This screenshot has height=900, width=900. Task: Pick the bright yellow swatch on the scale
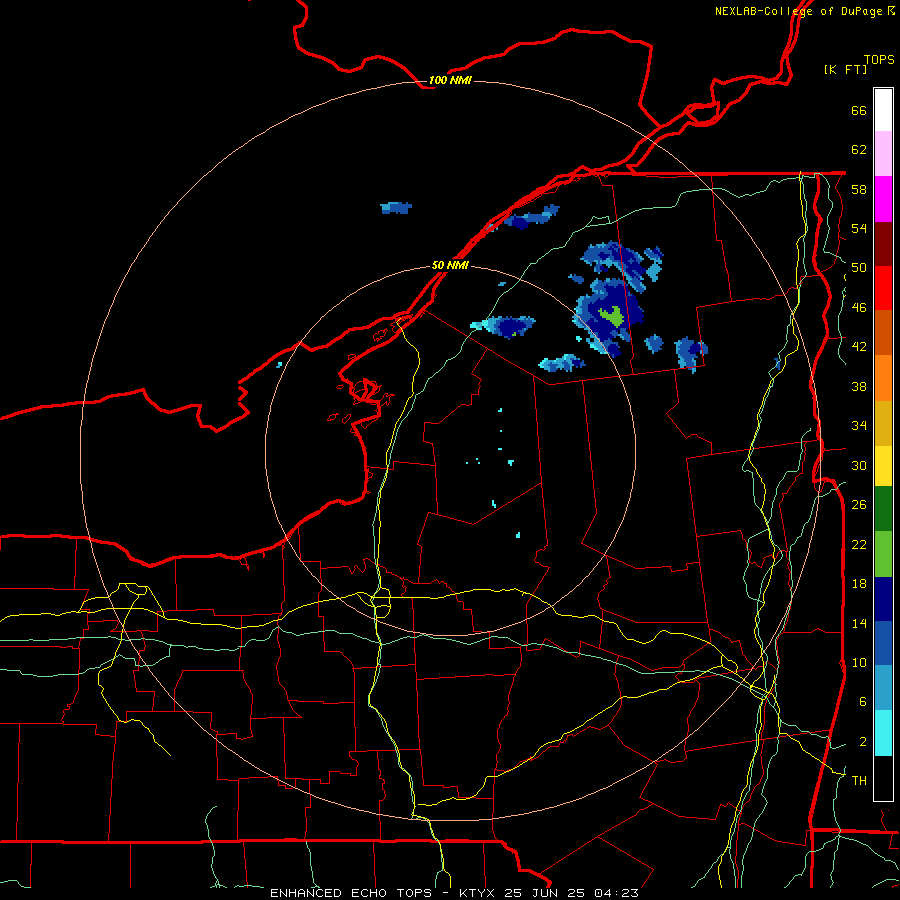pyautogui.click(x=883, y=465)
